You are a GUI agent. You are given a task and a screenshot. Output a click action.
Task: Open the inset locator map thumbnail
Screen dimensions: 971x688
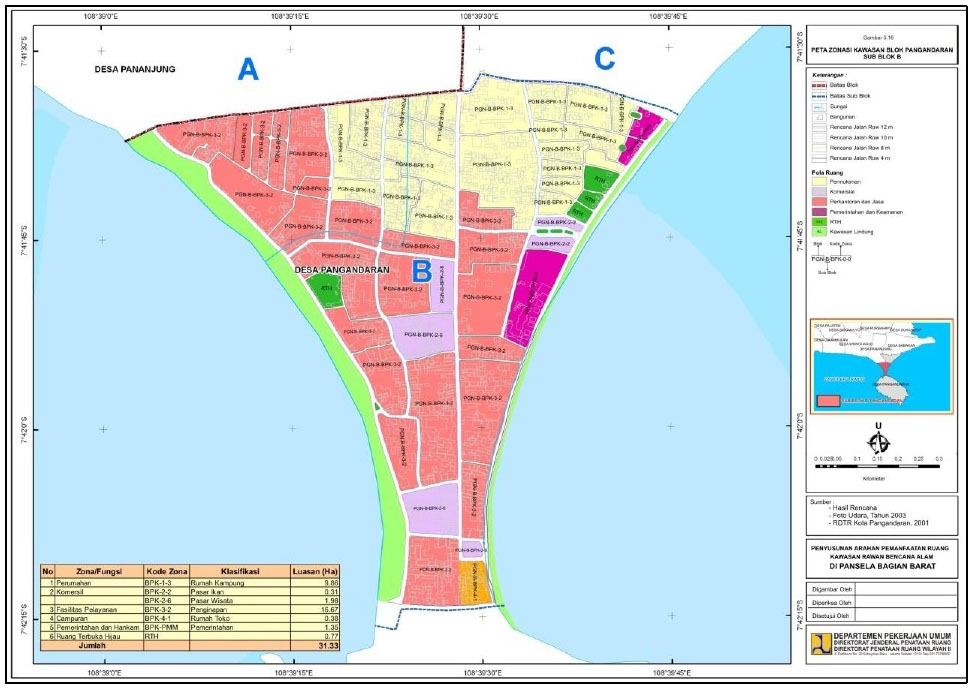pyautogui.click(x=881, y=366)
